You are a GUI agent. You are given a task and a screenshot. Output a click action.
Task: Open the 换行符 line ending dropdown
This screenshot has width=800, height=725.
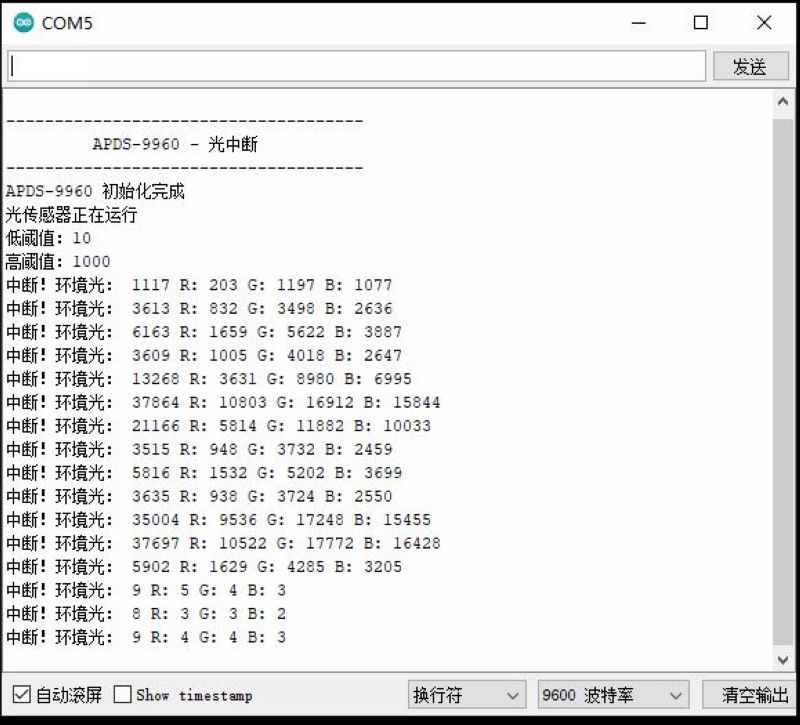[467, 694]
